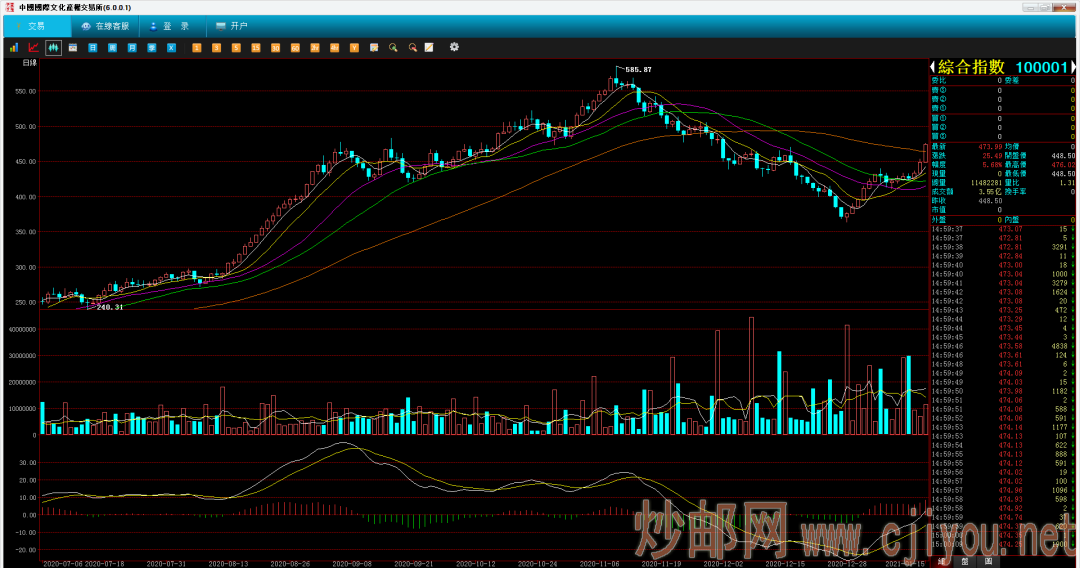Click the 500.00 price axis label
The image size is (1080, 568).
[x=26, y=127]
